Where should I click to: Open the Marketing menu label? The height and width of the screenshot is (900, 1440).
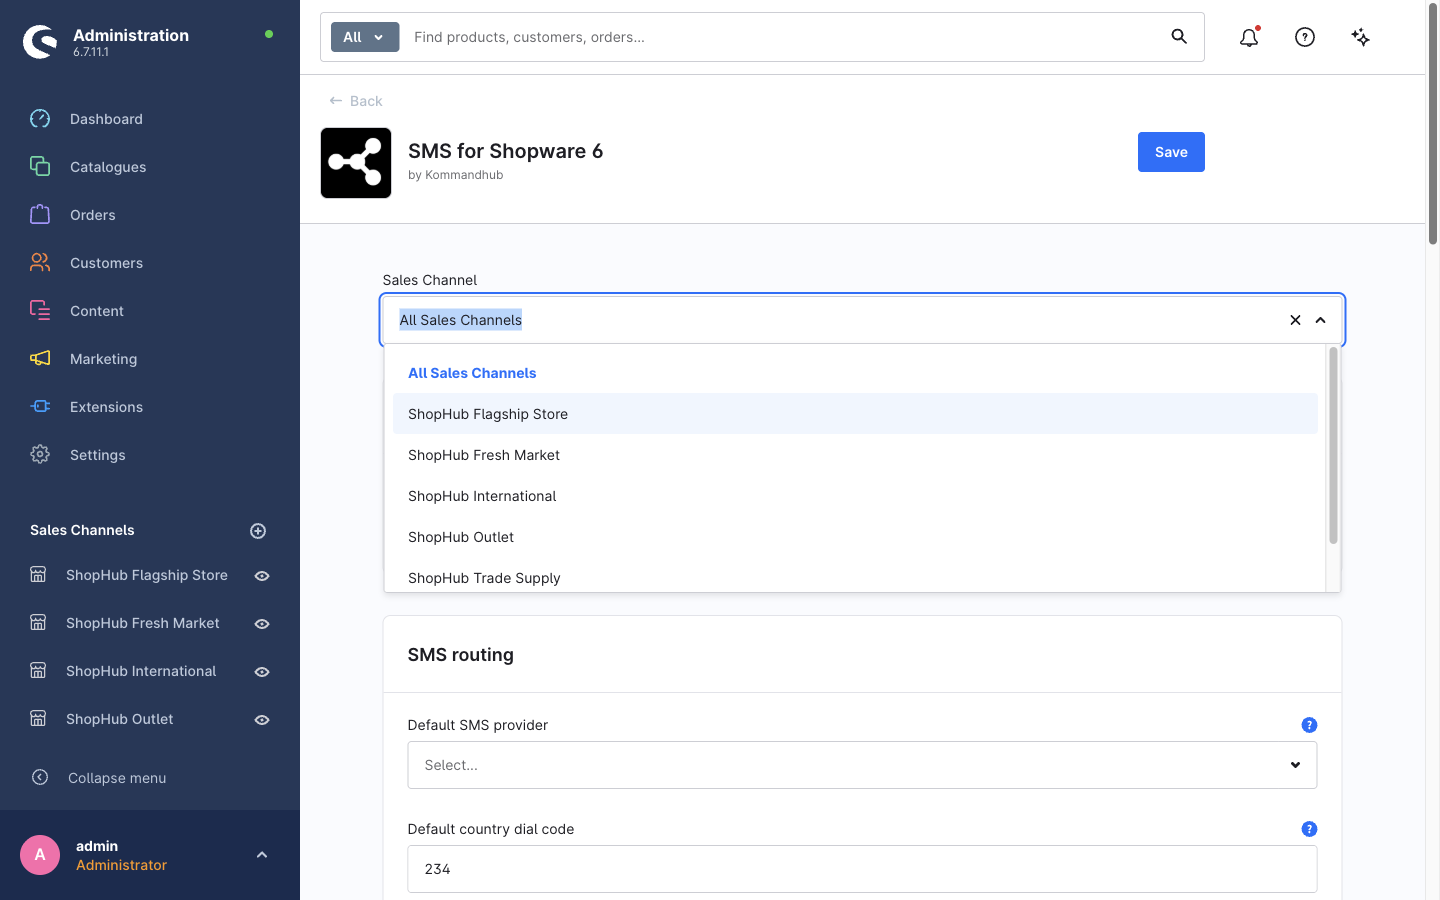tap(104, 359)
